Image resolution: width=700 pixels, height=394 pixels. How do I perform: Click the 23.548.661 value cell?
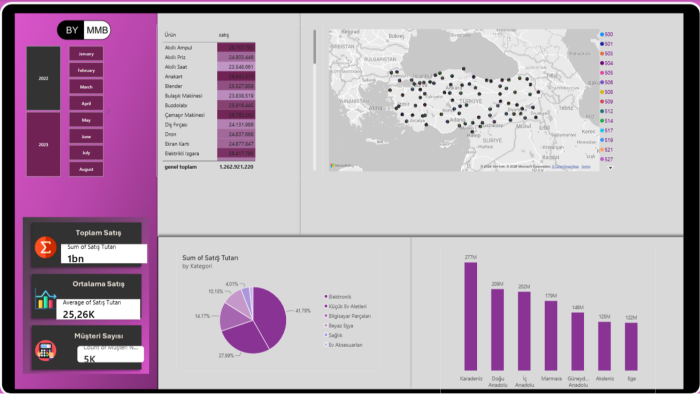[x=236, y=67]
